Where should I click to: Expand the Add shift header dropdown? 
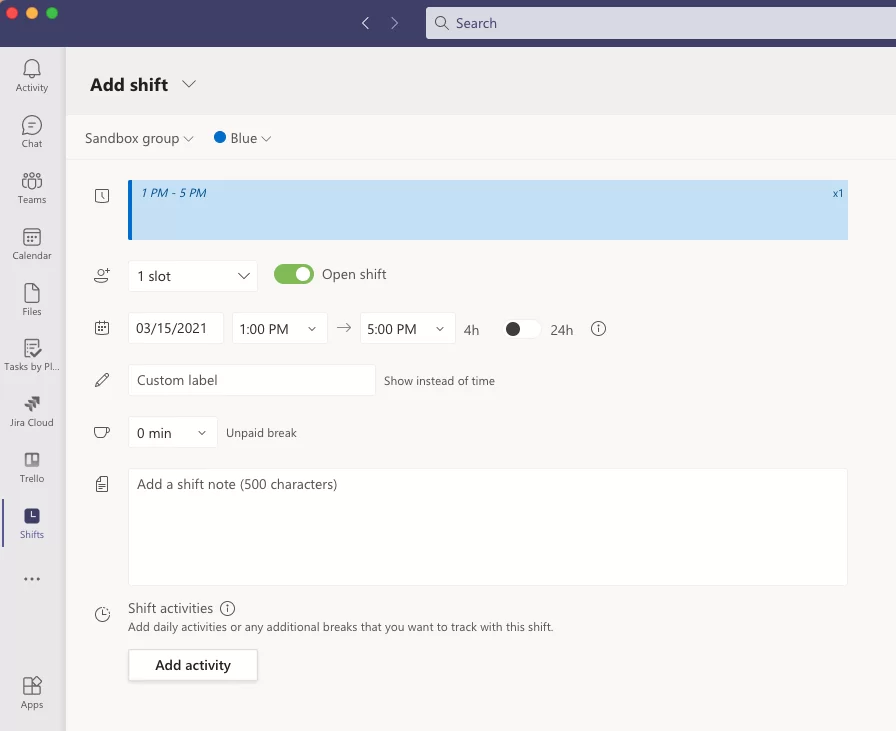(189, 84)
